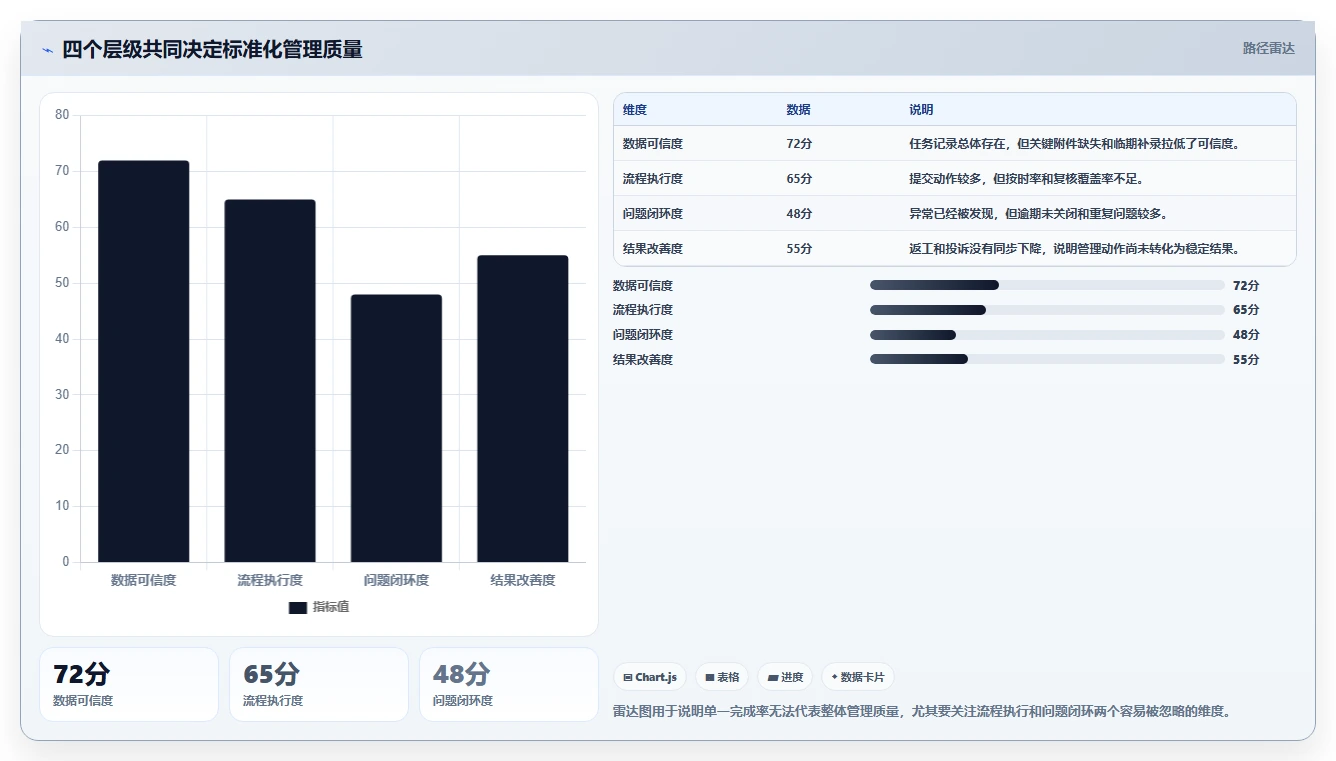The height and width of the screenshot is (761, 1336).
Task: Click the 72分 cell in the table
Action: click(799, 144)
